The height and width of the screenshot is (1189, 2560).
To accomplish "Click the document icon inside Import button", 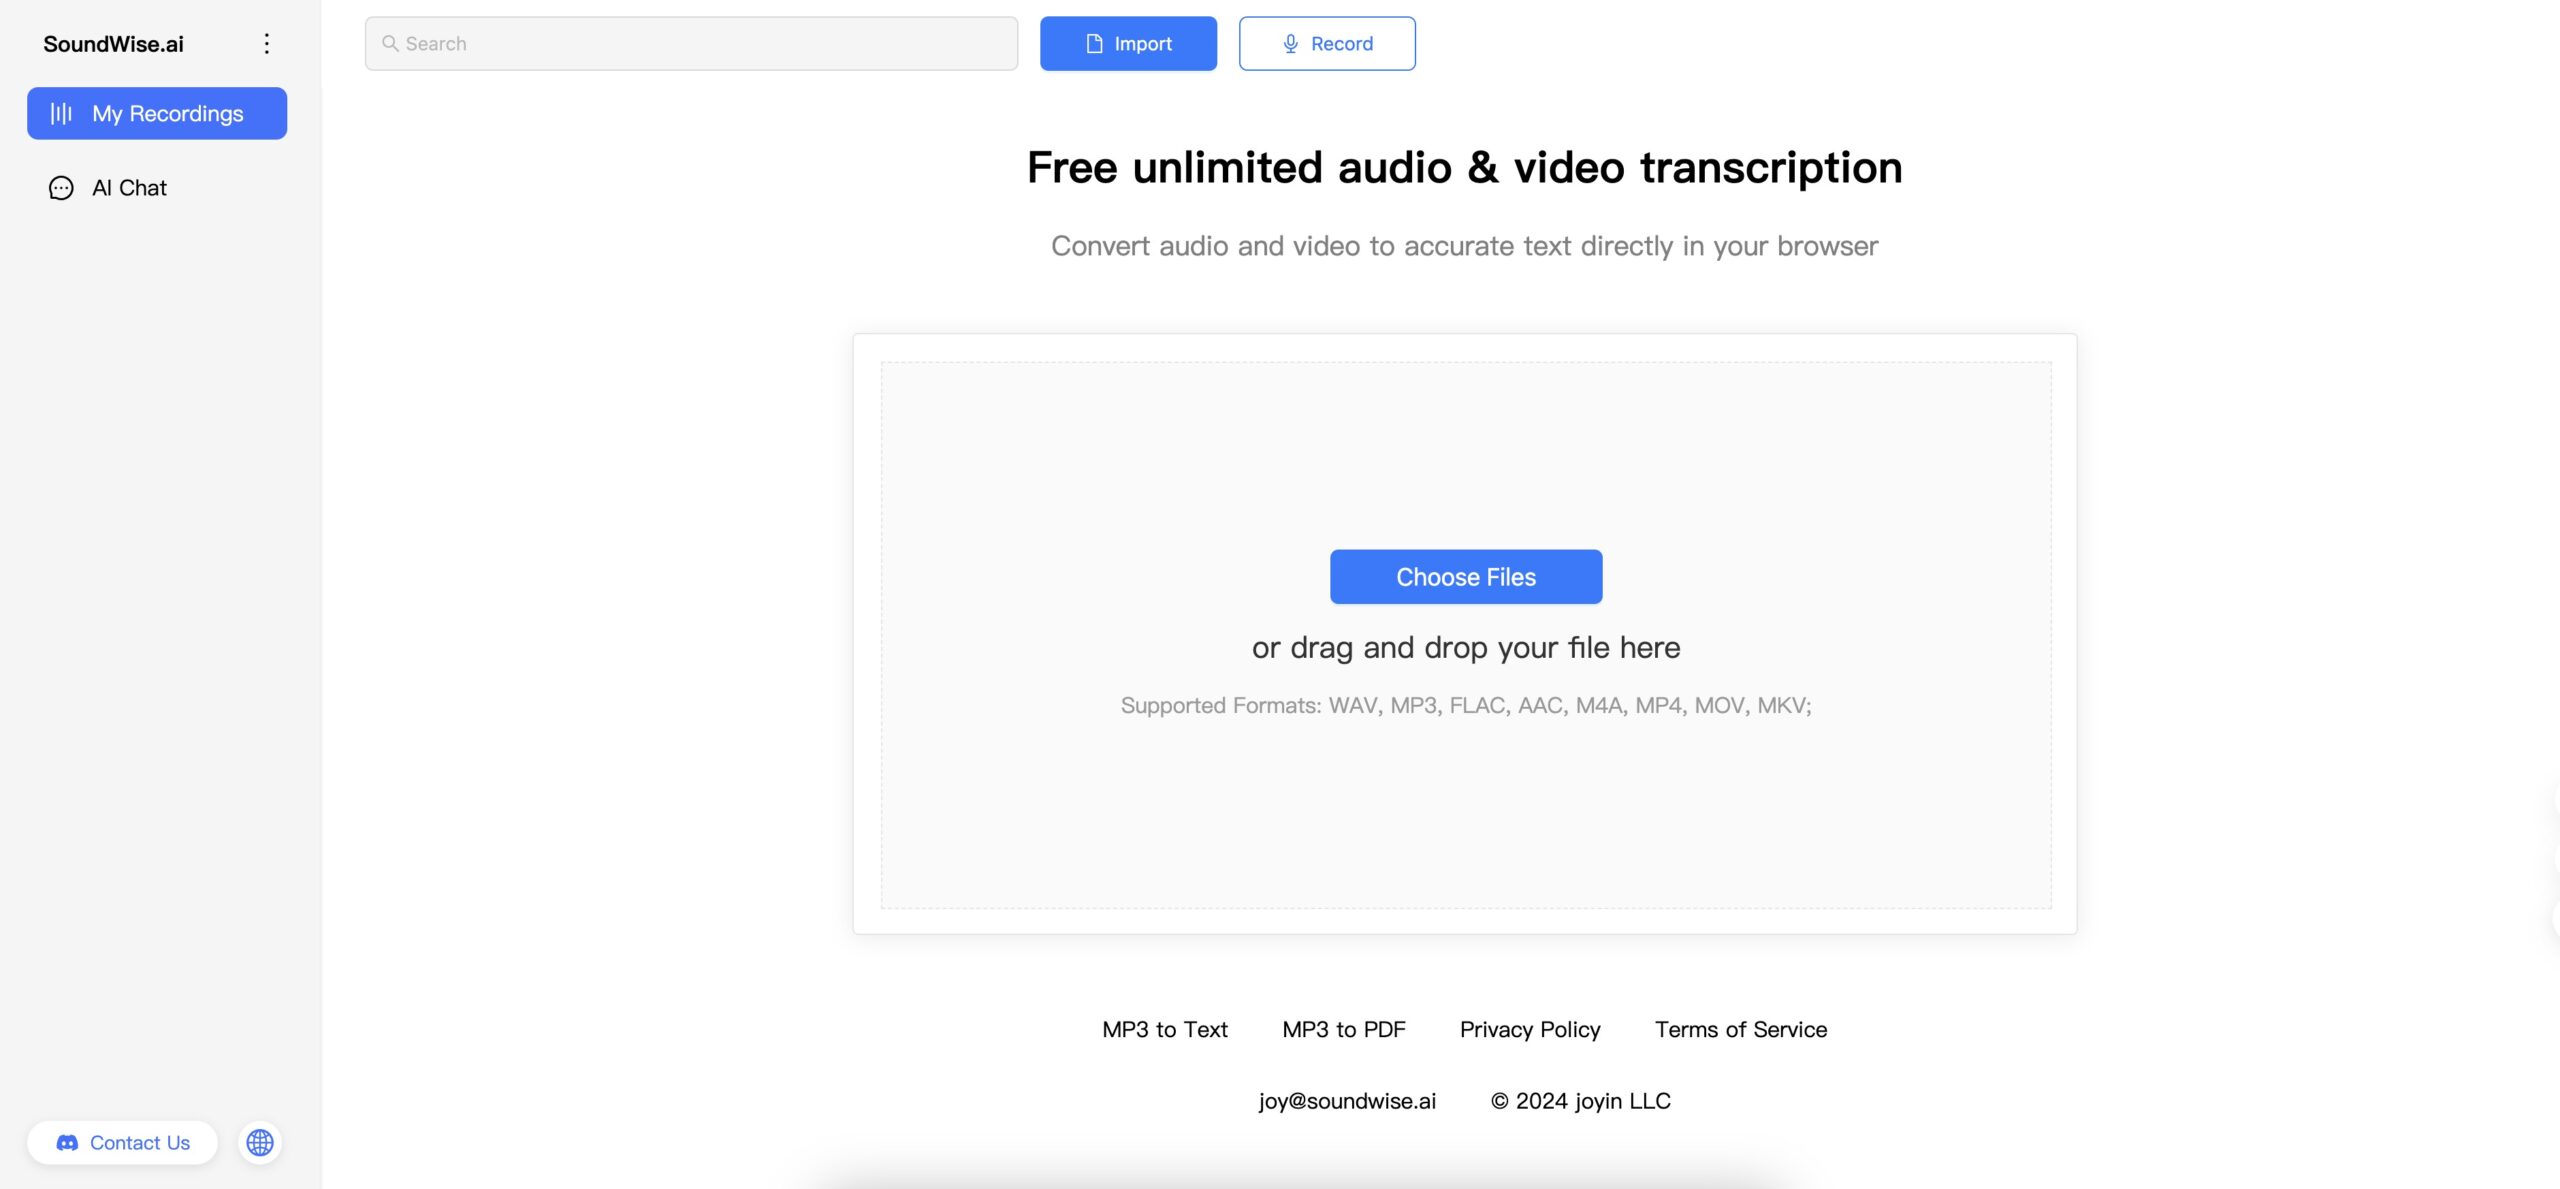I will (x=1096, y=43).
